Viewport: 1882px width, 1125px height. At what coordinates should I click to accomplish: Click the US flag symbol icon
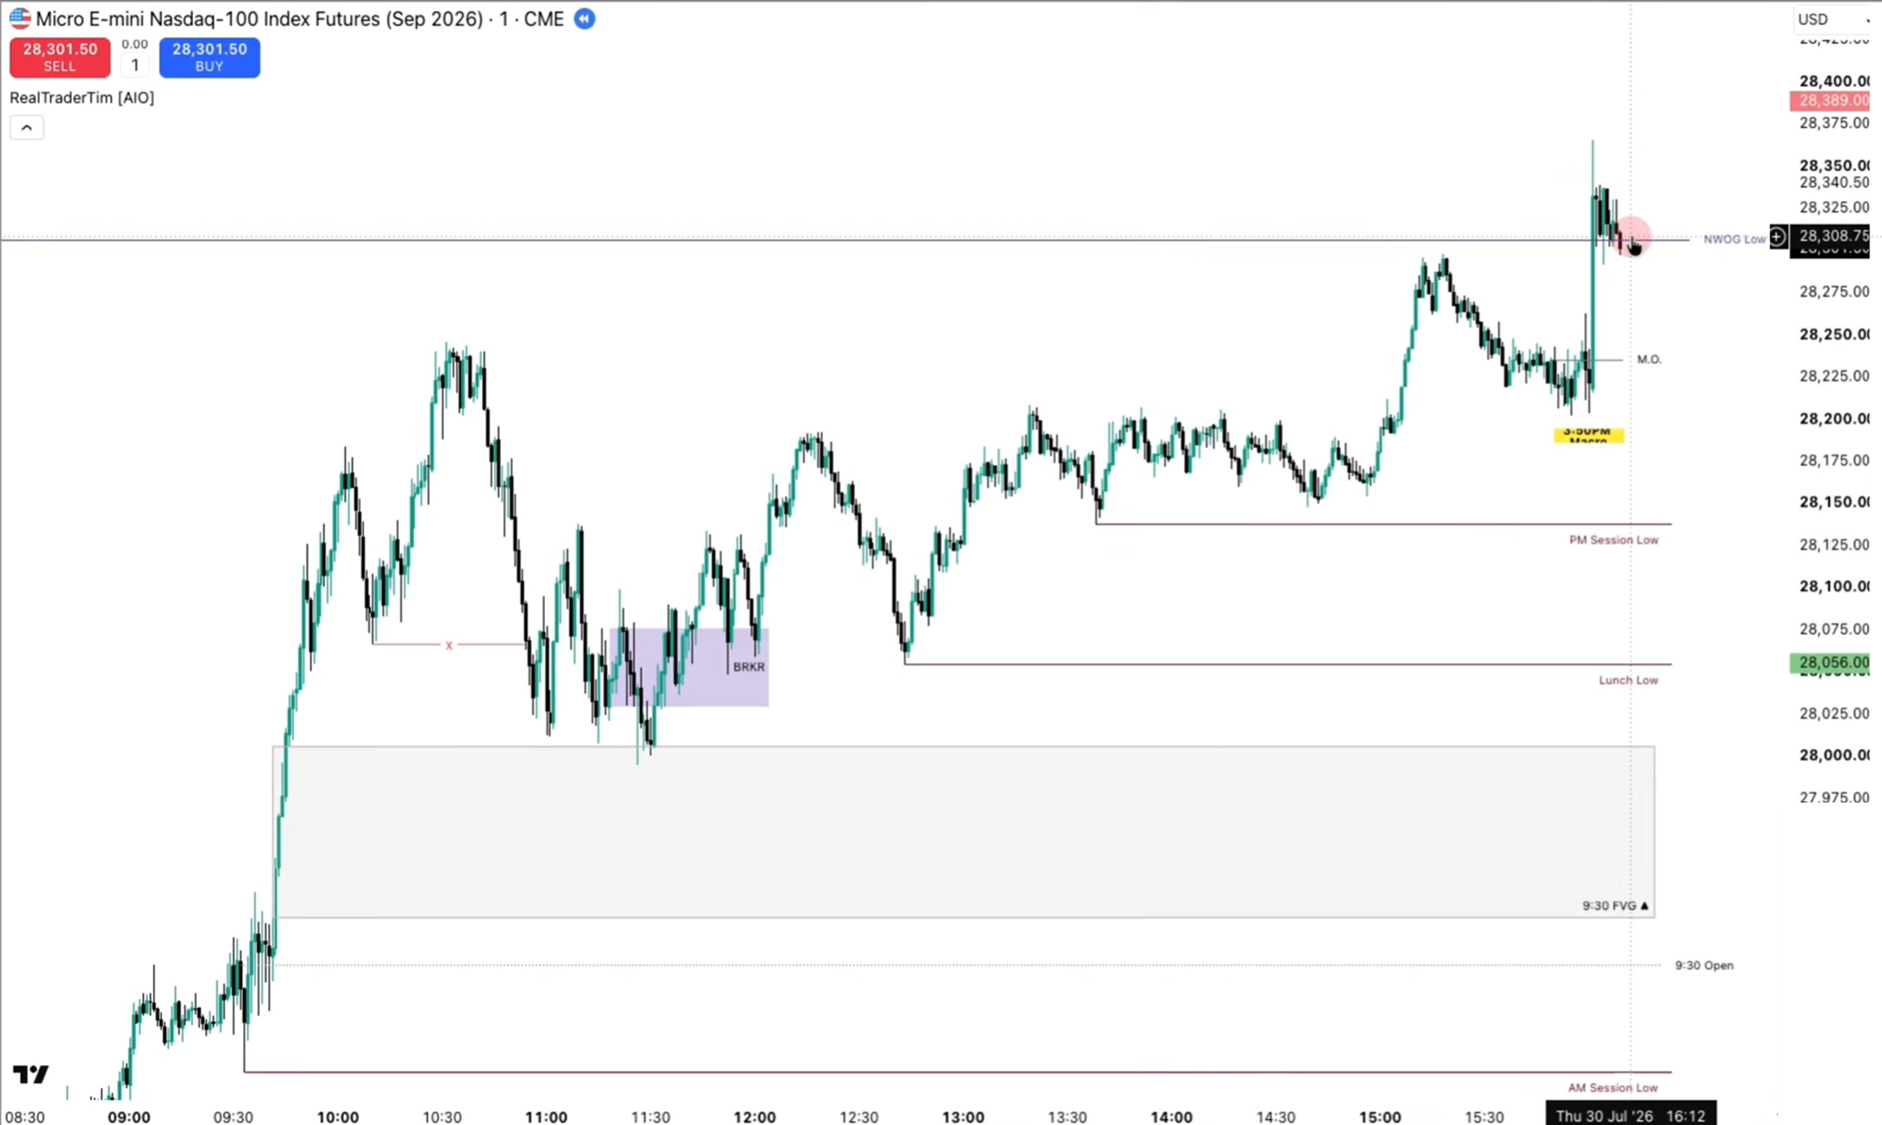point(20,18)
